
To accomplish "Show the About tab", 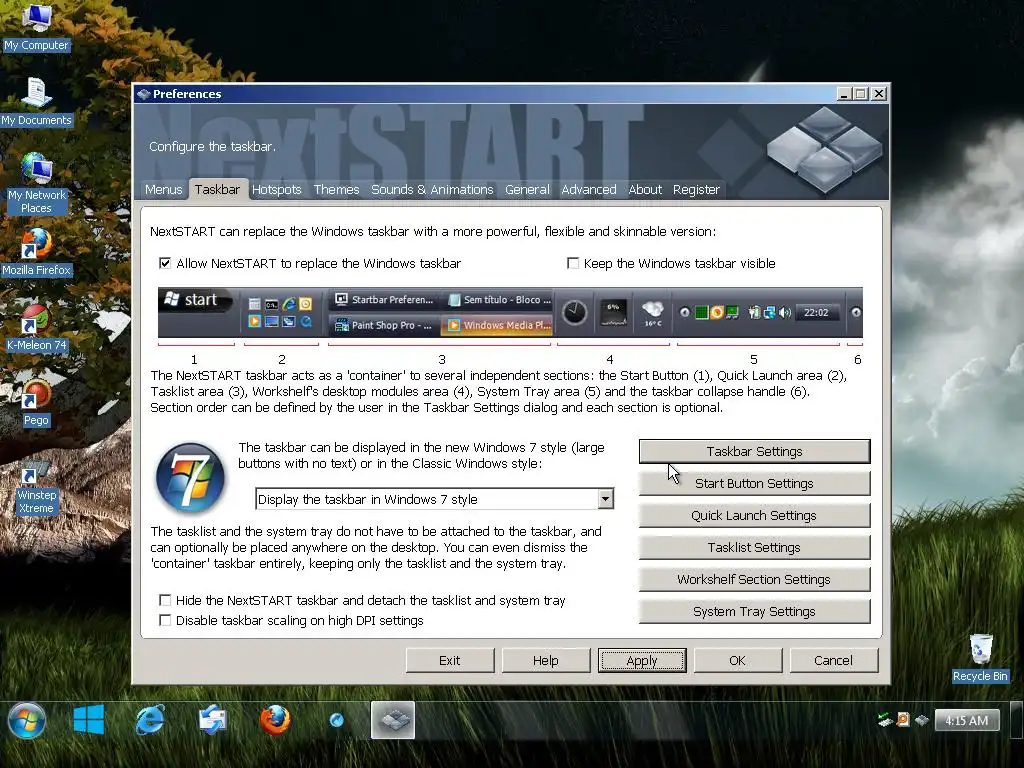I will (645, 189).
